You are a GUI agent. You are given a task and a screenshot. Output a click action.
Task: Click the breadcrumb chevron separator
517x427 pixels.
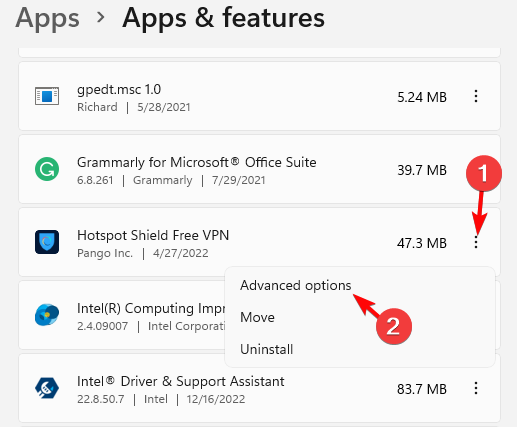click(100, 17)
